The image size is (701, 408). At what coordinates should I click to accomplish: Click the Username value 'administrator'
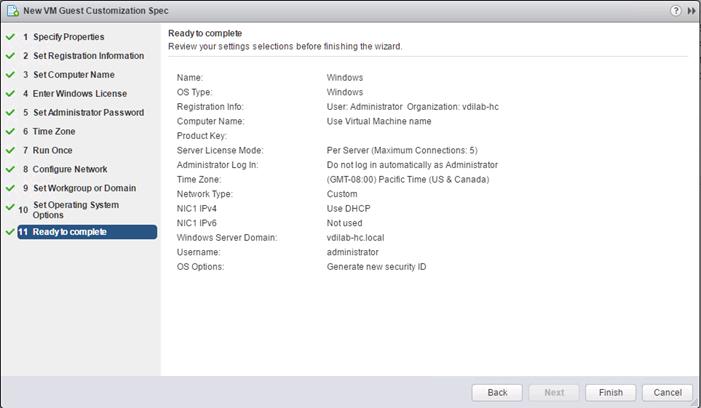(x=352, y=252)
